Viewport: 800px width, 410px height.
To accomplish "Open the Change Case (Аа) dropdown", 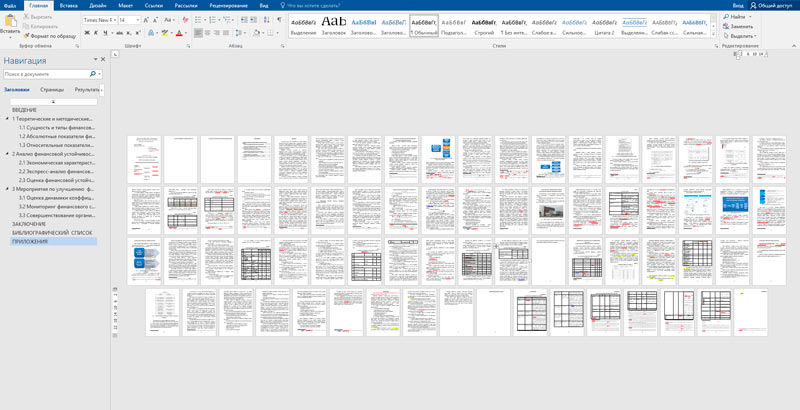I will coord(169,20).
